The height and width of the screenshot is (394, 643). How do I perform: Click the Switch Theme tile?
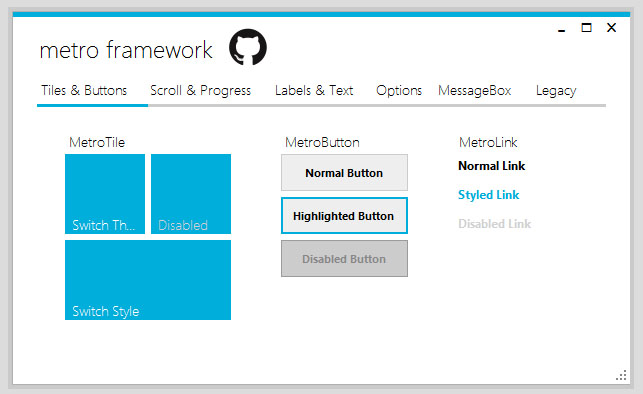click(105, 194)
